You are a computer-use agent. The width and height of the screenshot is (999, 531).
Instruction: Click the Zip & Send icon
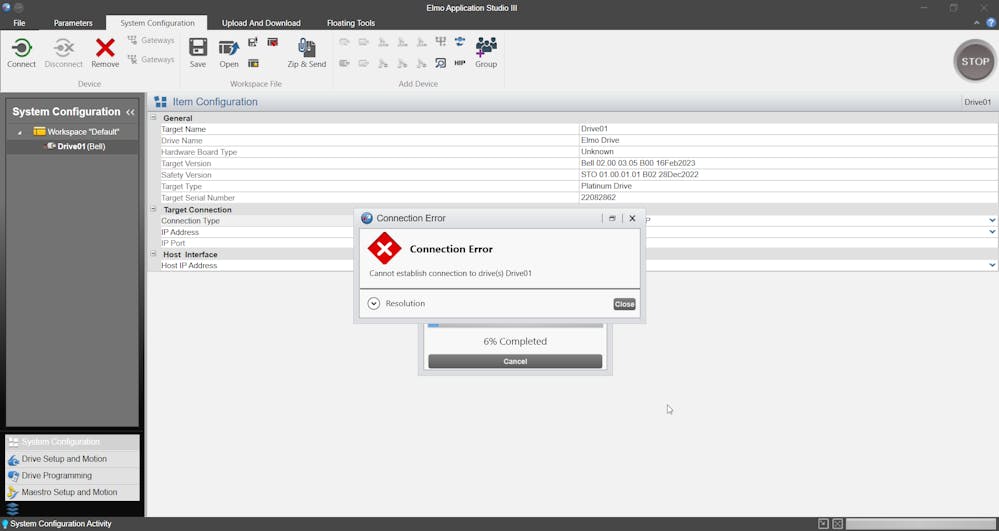point(307,49)
